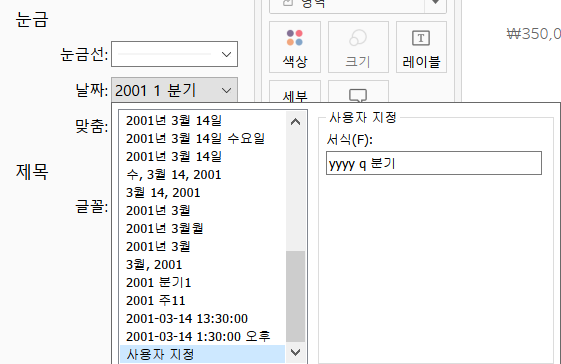Click the scroll down arrow of format list

[x=296, y=353]
